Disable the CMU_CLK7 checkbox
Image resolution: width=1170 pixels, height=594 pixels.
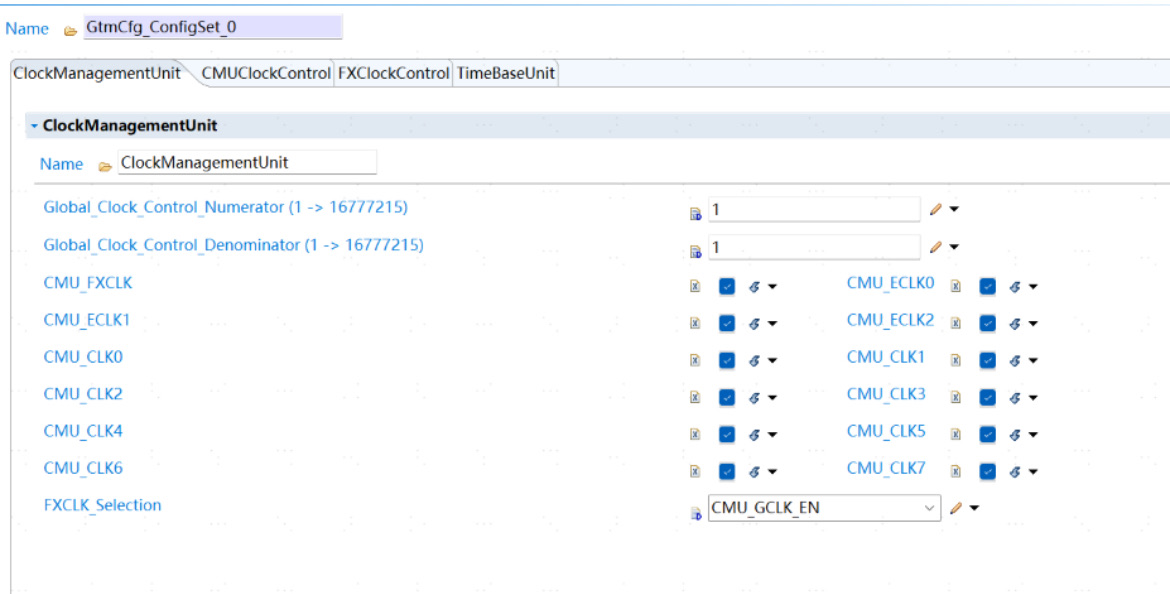coord(987,472)
